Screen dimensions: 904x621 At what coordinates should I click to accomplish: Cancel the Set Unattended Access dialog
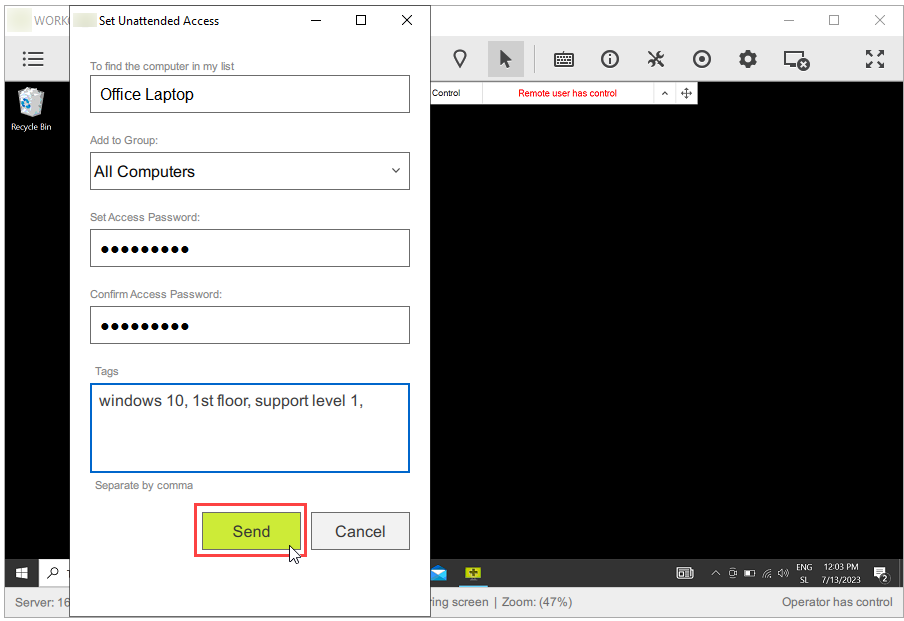tap(360, 531)
